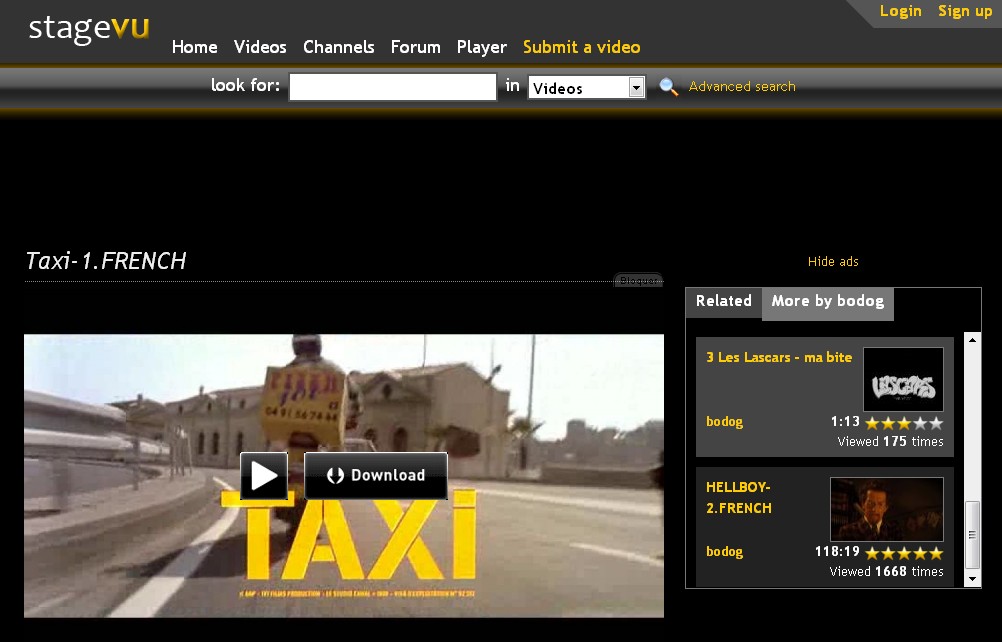Open the Channels page
The image size is (1002, 642).
click(339, 47)
